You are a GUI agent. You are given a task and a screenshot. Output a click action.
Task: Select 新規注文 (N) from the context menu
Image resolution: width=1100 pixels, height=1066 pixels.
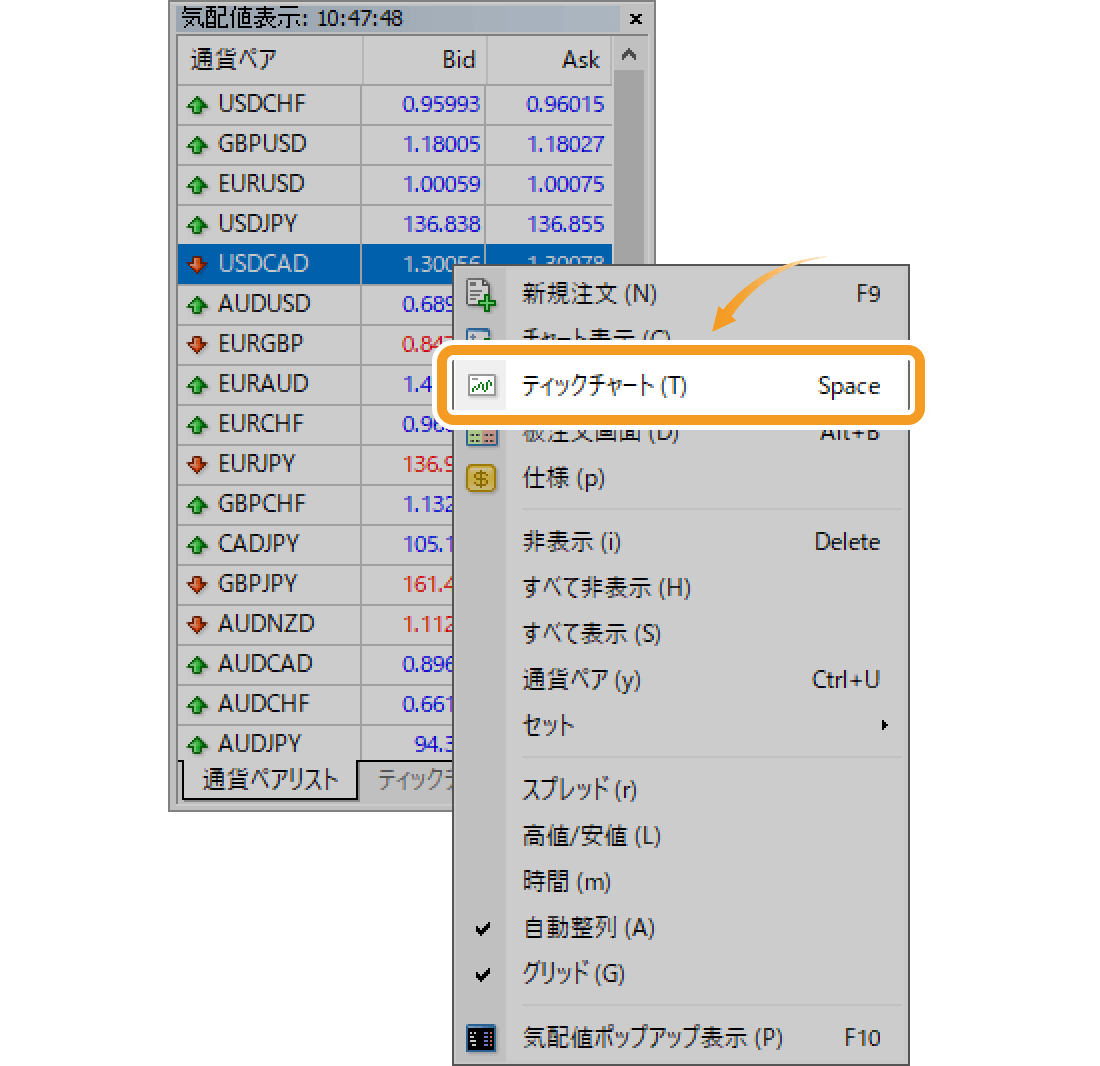680,294
